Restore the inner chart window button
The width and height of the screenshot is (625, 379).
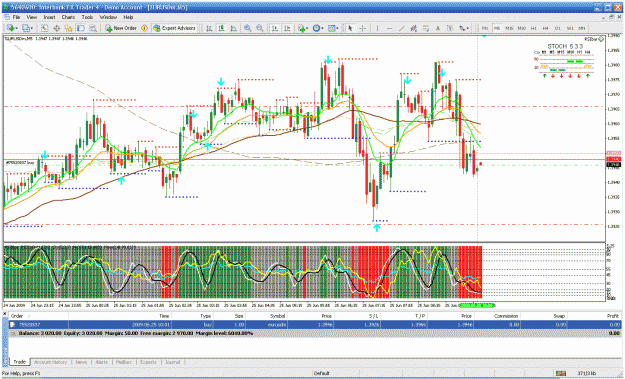click(x=611, y=17)
